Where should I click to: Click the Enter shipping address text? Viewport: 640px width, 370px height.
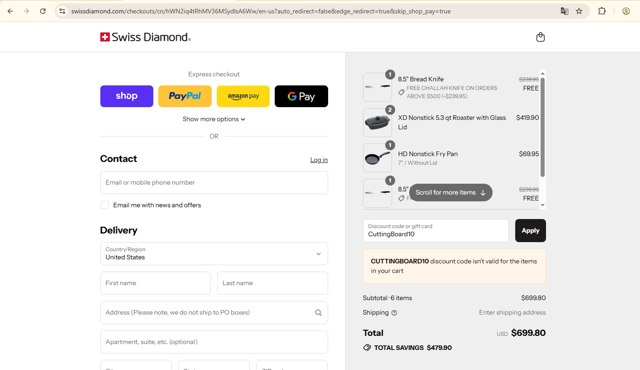point(512,312)
